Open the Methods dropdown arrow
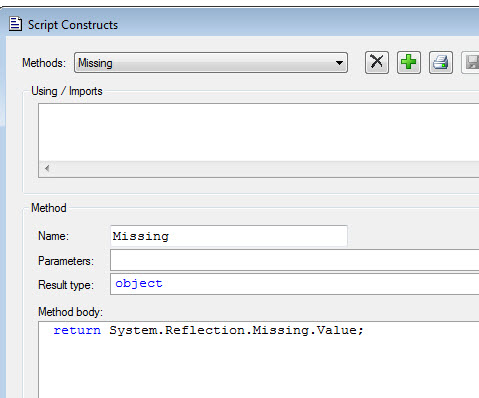 pos(339,63)
